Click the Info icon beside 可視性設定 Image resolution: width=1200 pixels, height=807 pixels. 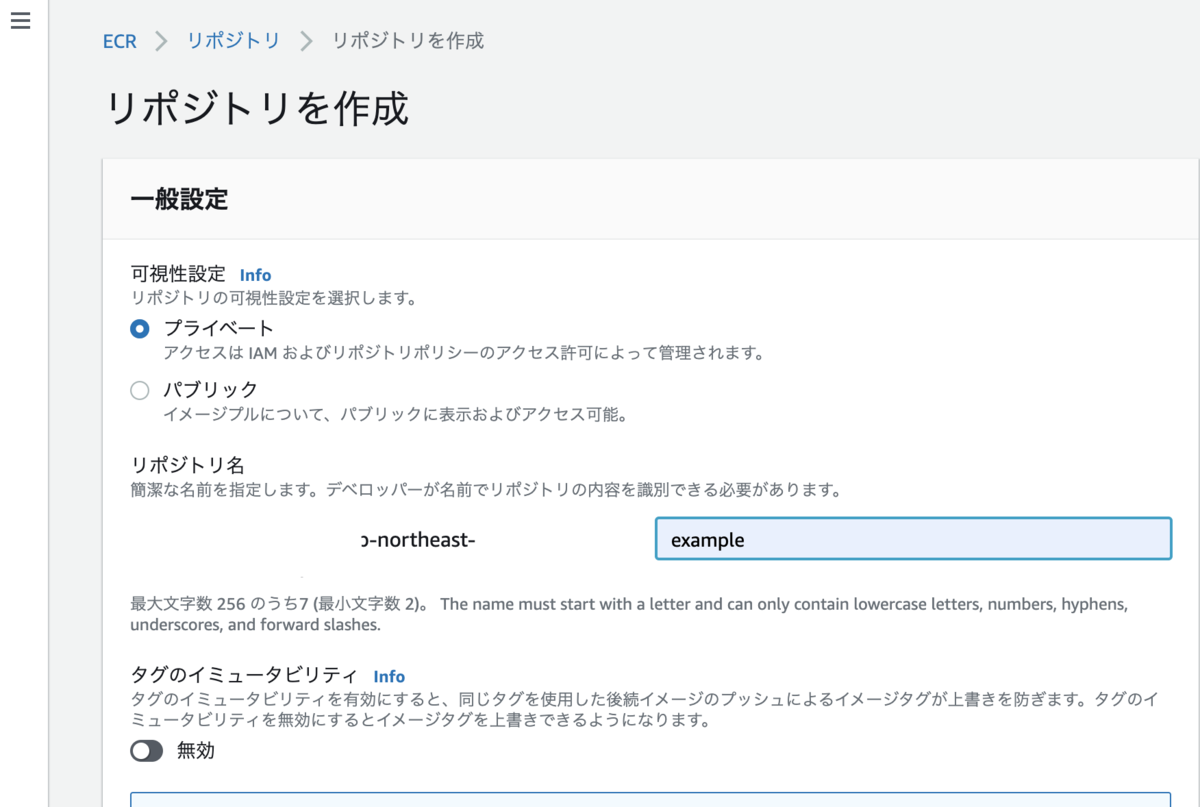(x=255, y=275)
